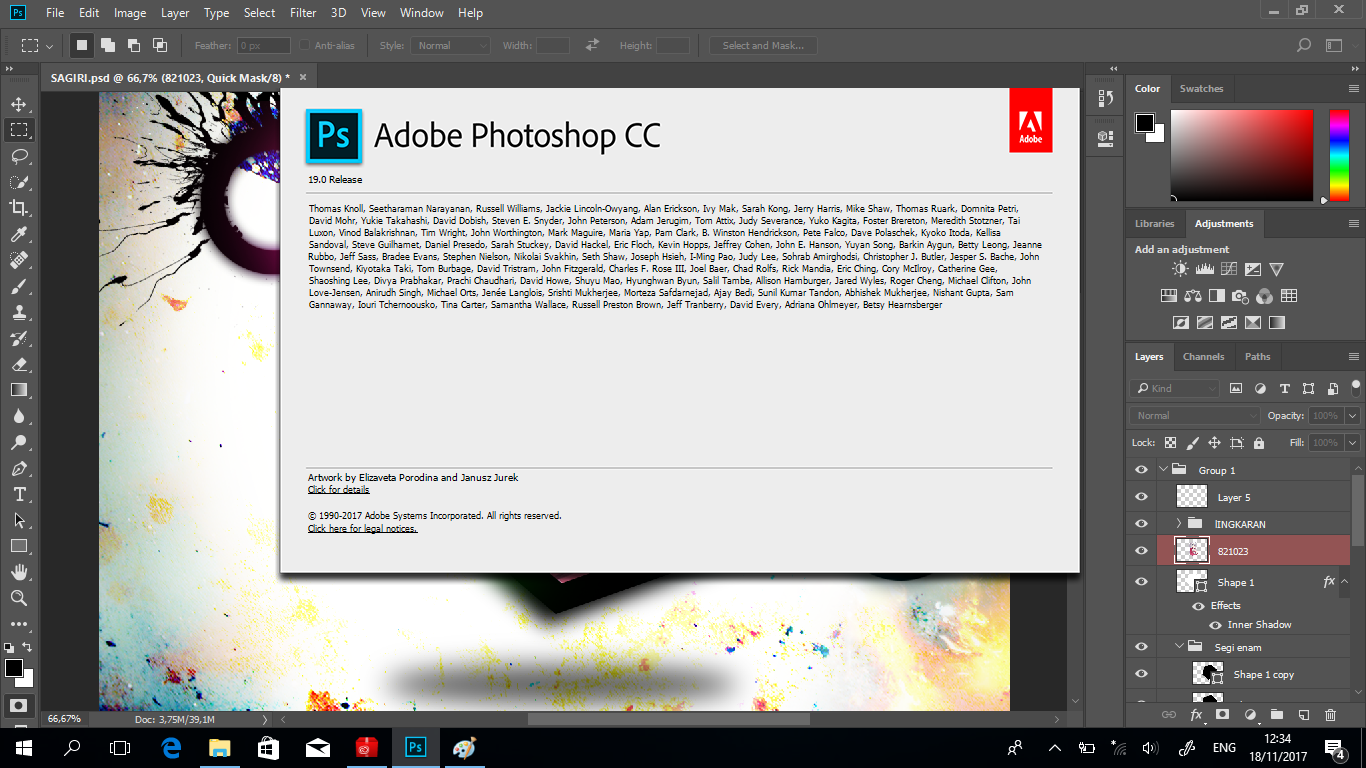The image size is (1366, 768).
Task: Open 'Click here for legal notices' link
Action: click(x=362, y=529)
